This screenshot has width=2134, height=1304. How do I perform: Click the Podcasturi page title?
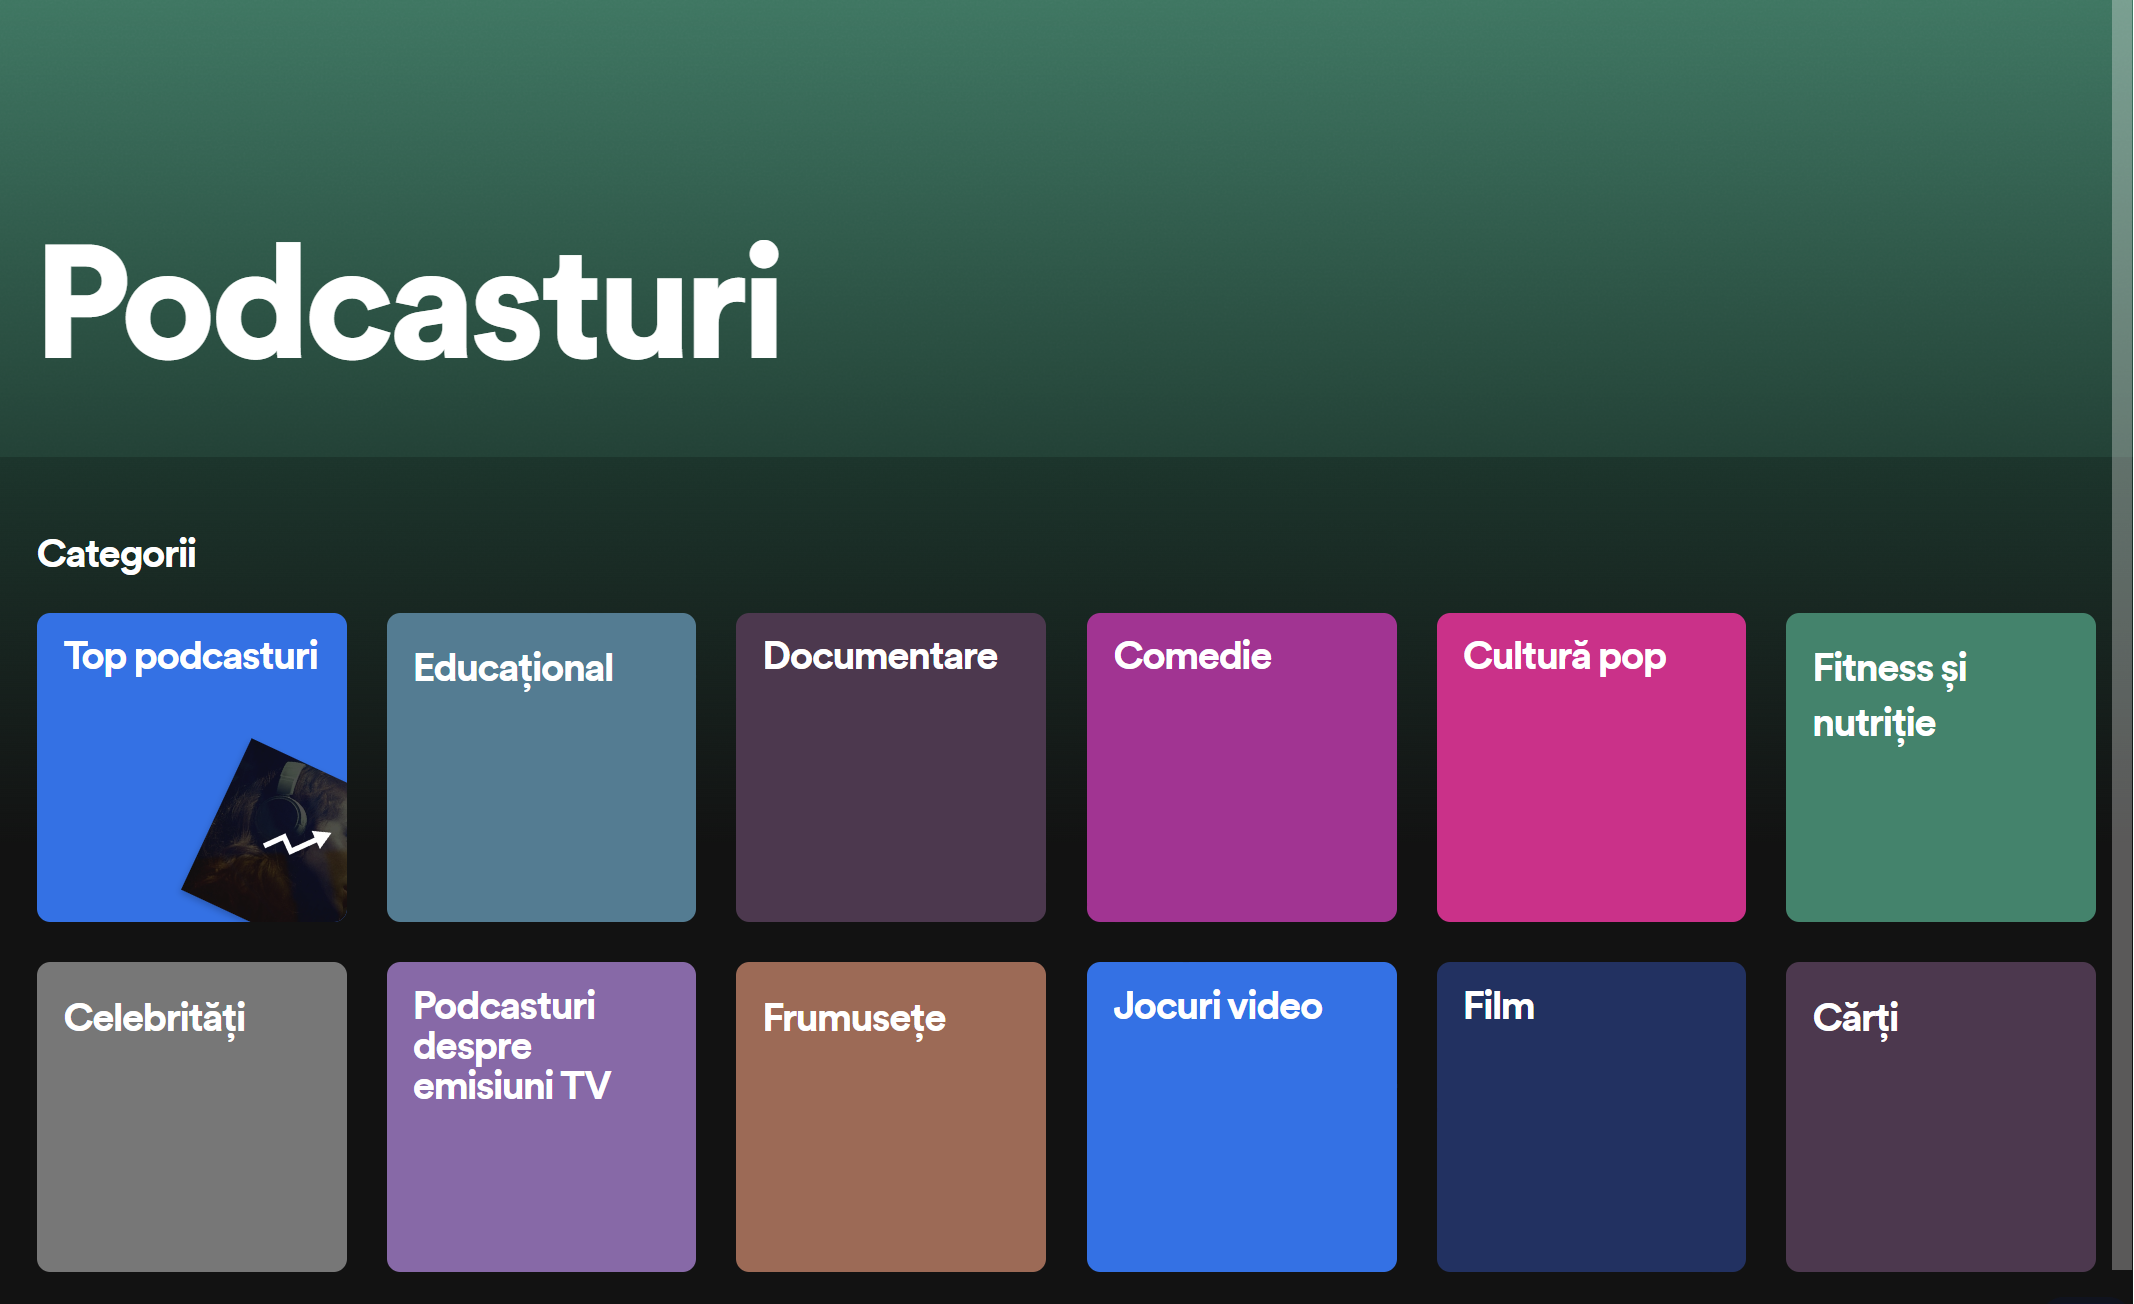coord(410,302)
